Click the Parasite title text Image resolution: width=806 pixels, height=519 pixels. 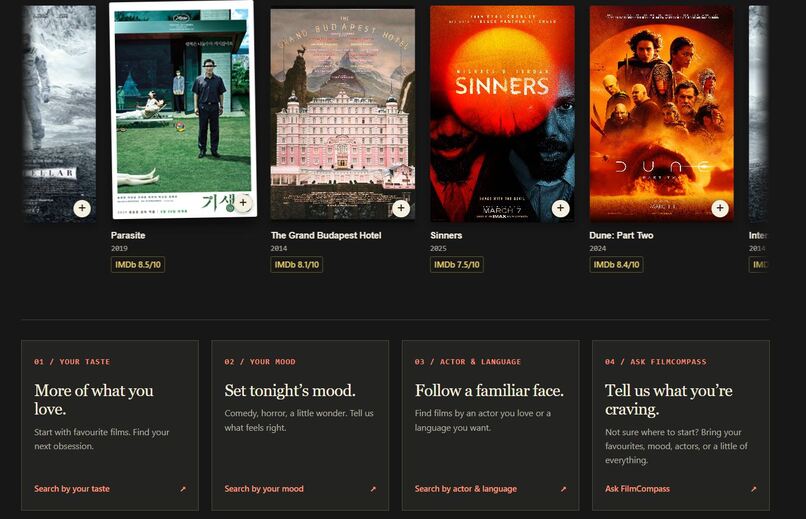click(x=128, y=235)
